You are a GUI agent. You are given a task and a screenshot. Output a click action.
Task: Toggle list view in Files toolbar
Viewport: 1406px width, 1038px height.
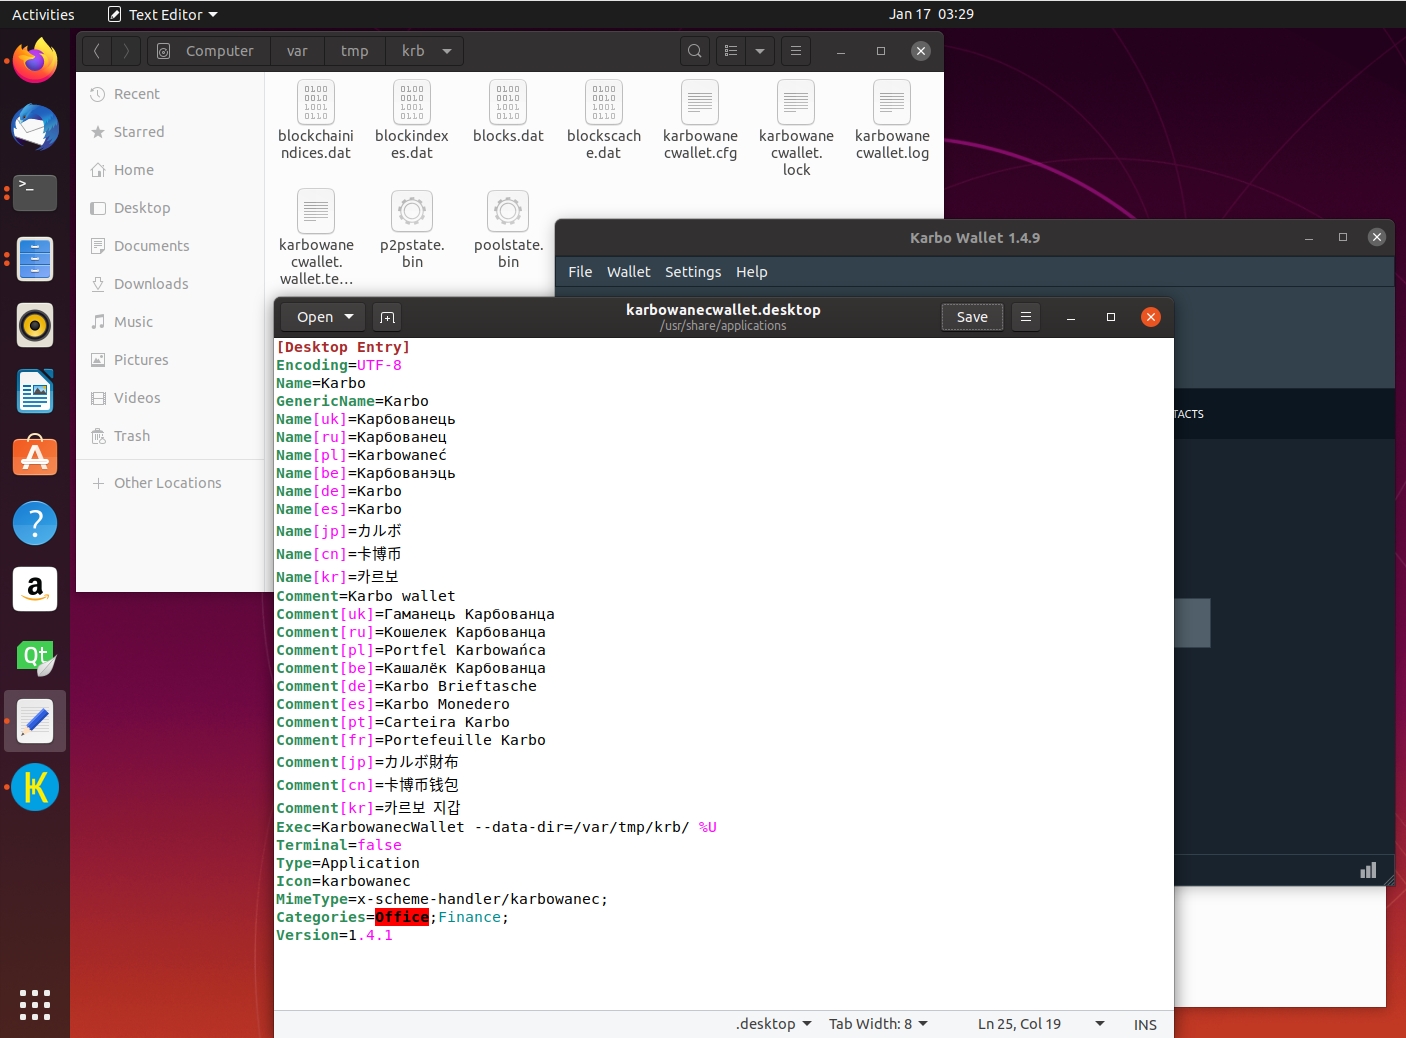click(731, 51)
